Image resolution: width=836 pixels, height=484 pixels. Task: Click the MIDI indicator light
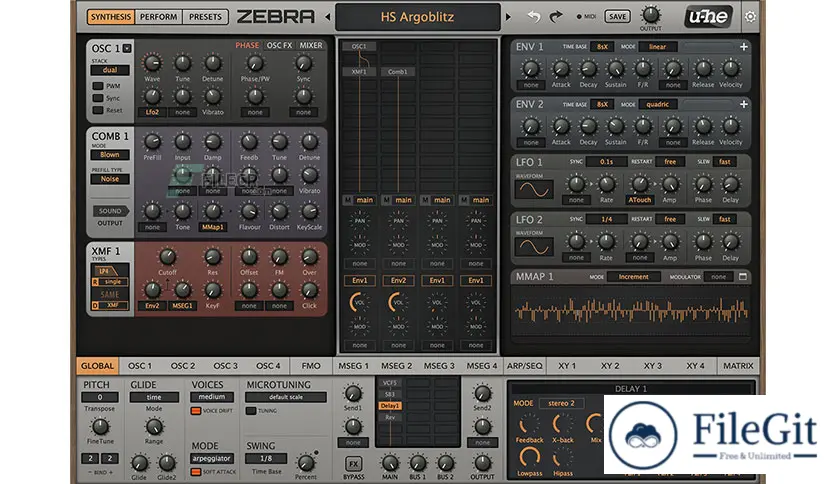coord(579,17)
